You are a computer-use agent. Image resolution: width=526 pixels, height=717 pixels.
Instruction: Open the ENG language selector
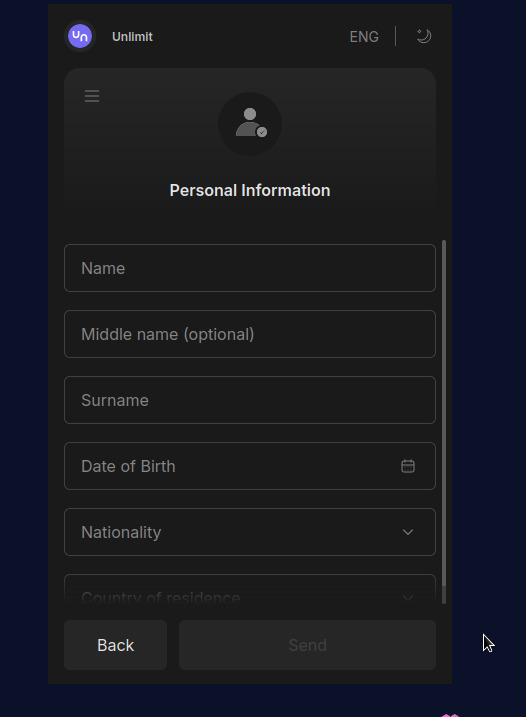[364, 37]
